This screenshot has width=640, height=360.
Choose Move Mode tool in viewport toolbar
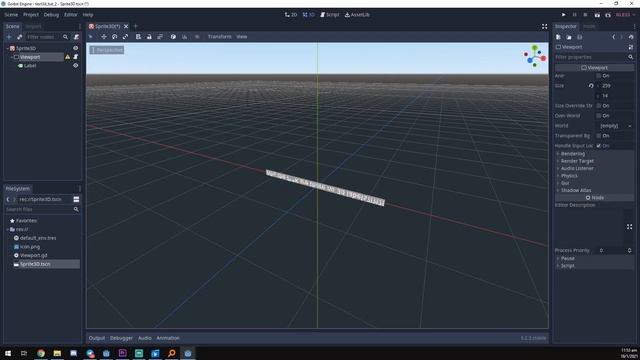tap(104, 37)
